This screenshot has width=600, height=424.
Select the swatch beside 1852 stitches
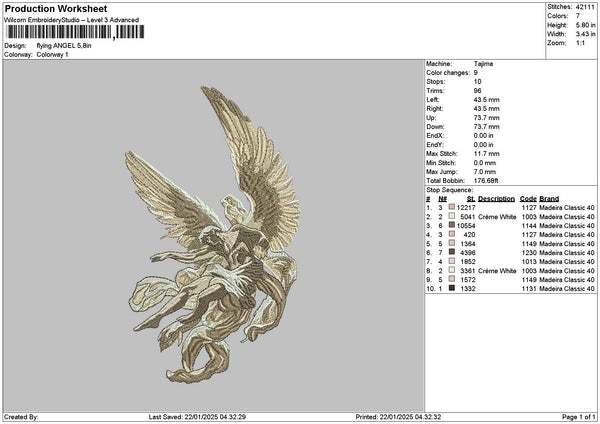point(452,261)
